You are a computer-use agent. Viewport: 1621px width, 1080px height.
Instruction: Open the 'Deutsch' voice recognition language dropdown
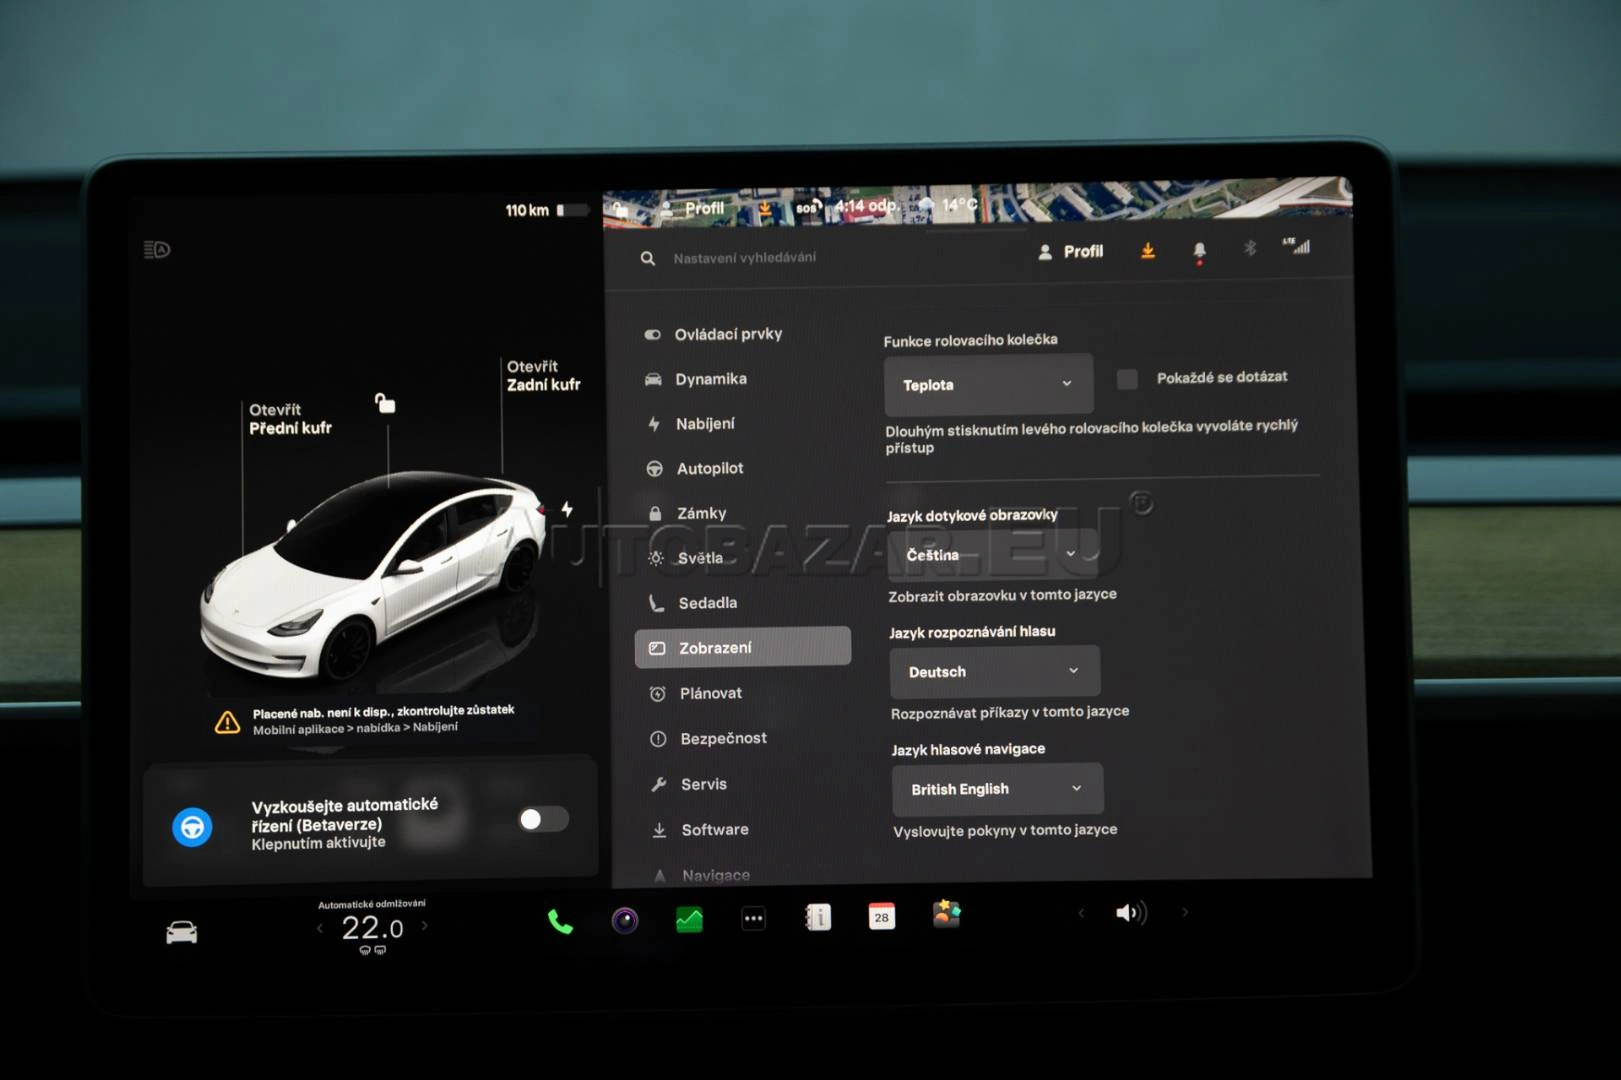click(x=995, y=671)
